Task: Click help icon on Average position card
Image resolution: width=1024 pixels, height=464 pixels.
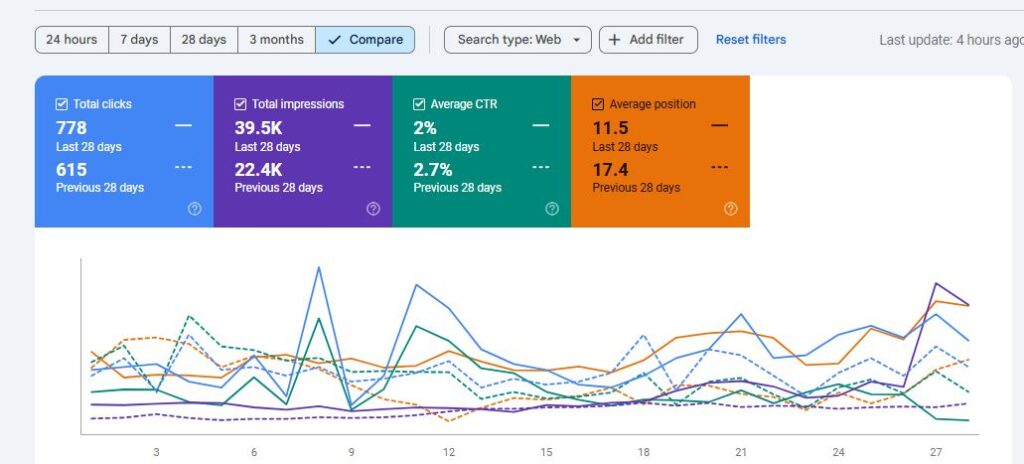Action: (731, 209)
